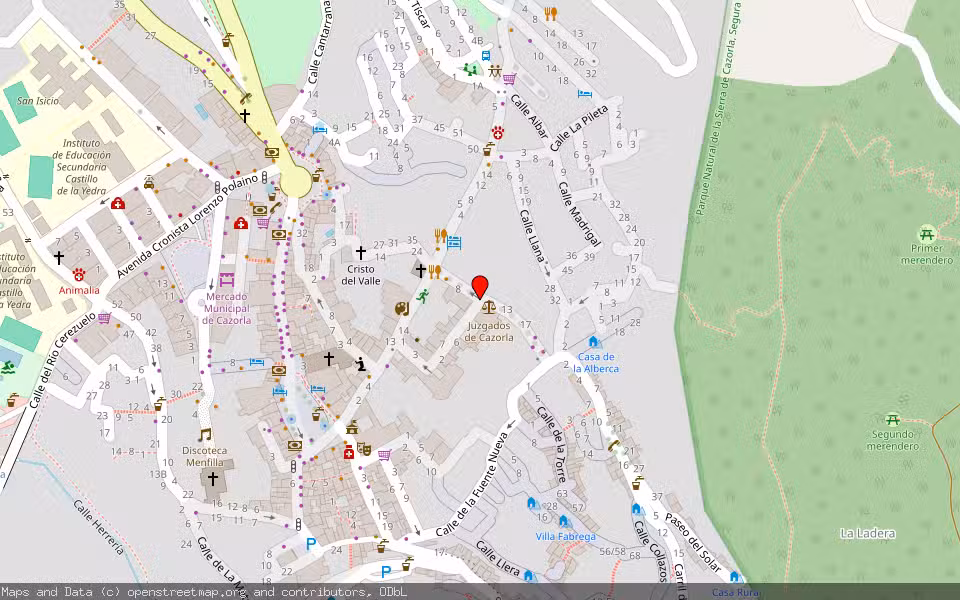Click the 'Calle Madrigal' street label

(579, 214)
